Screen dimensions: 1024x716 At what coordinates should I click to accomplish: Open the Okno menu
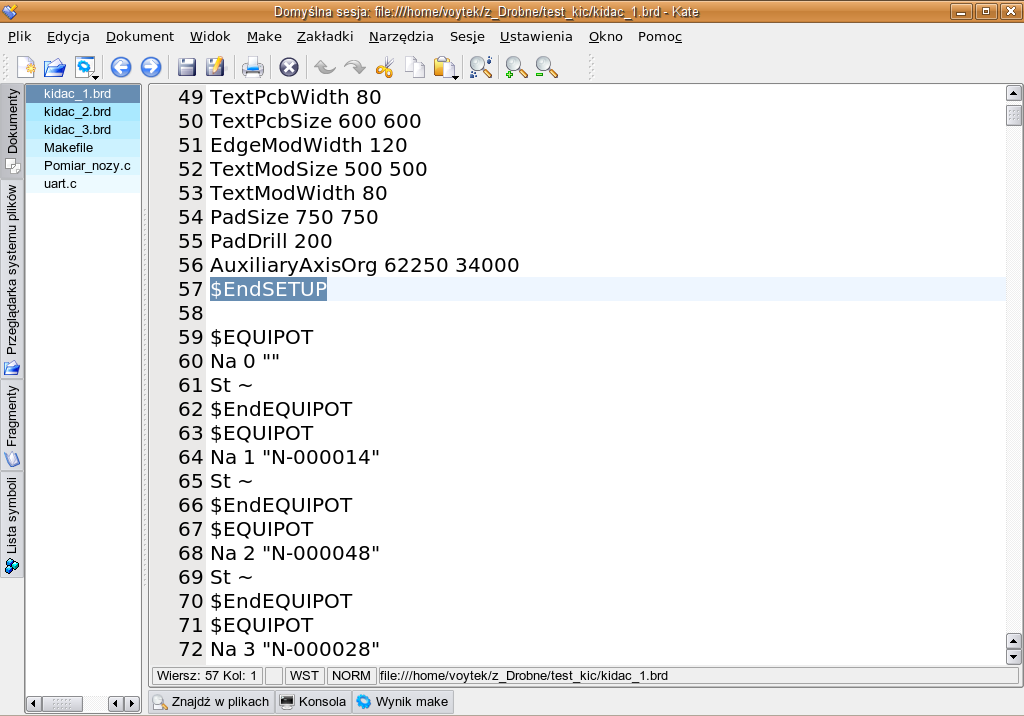click(x=605, y=37)
